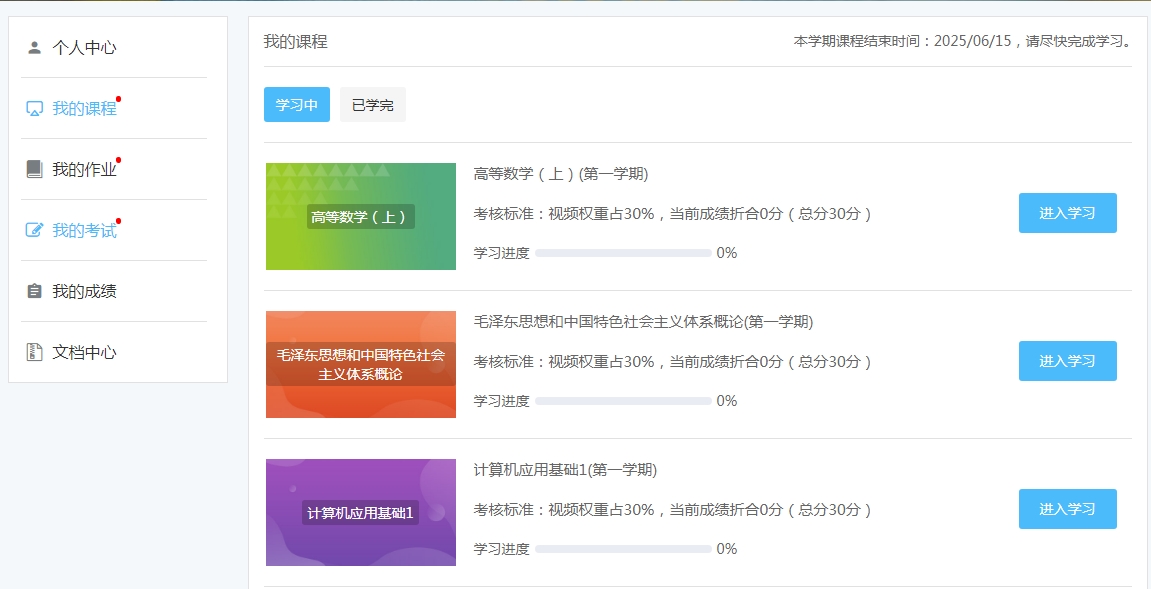
Task: Click the title 高等数学（上）(第一学期)
Action: (561, 174)
